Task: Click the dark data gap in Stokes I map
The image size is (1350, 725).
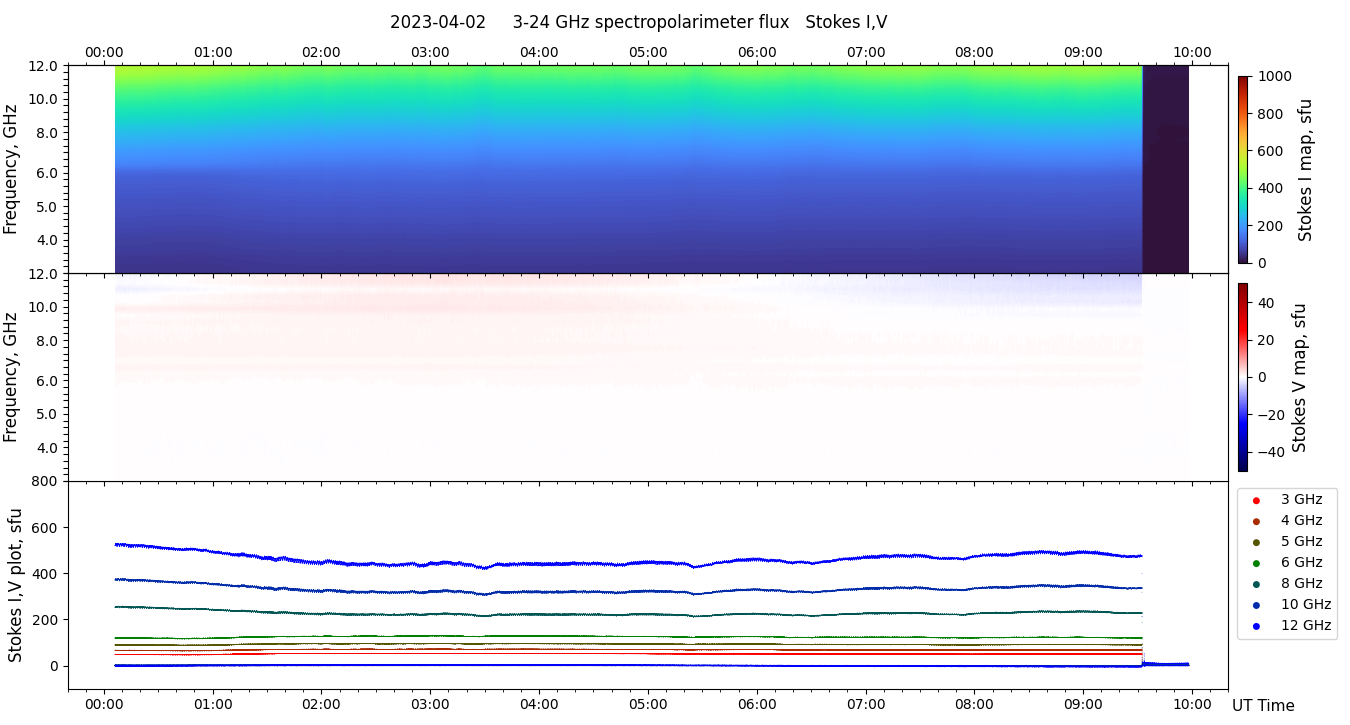Action: [1165, 170]
